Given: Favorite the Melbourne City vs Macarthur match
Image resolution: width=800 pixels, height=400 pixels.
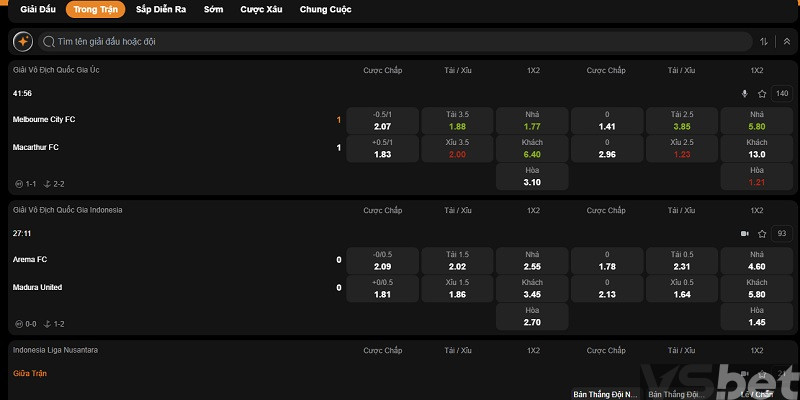Looking at the screenshot, I should [761, 94].
